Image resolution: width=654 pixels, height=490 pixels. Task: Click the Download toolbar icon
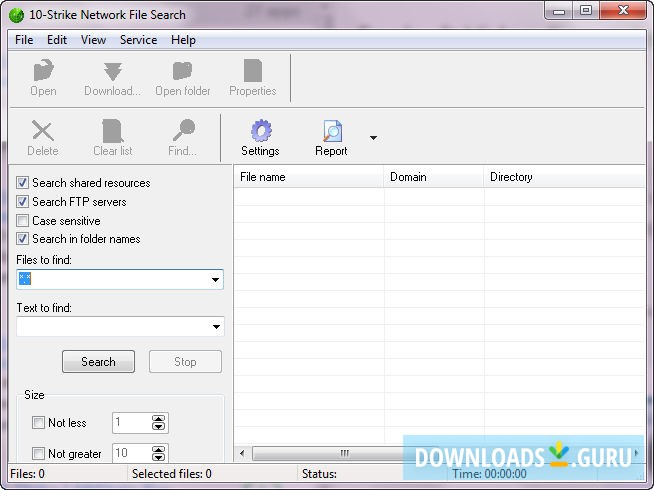113,71
